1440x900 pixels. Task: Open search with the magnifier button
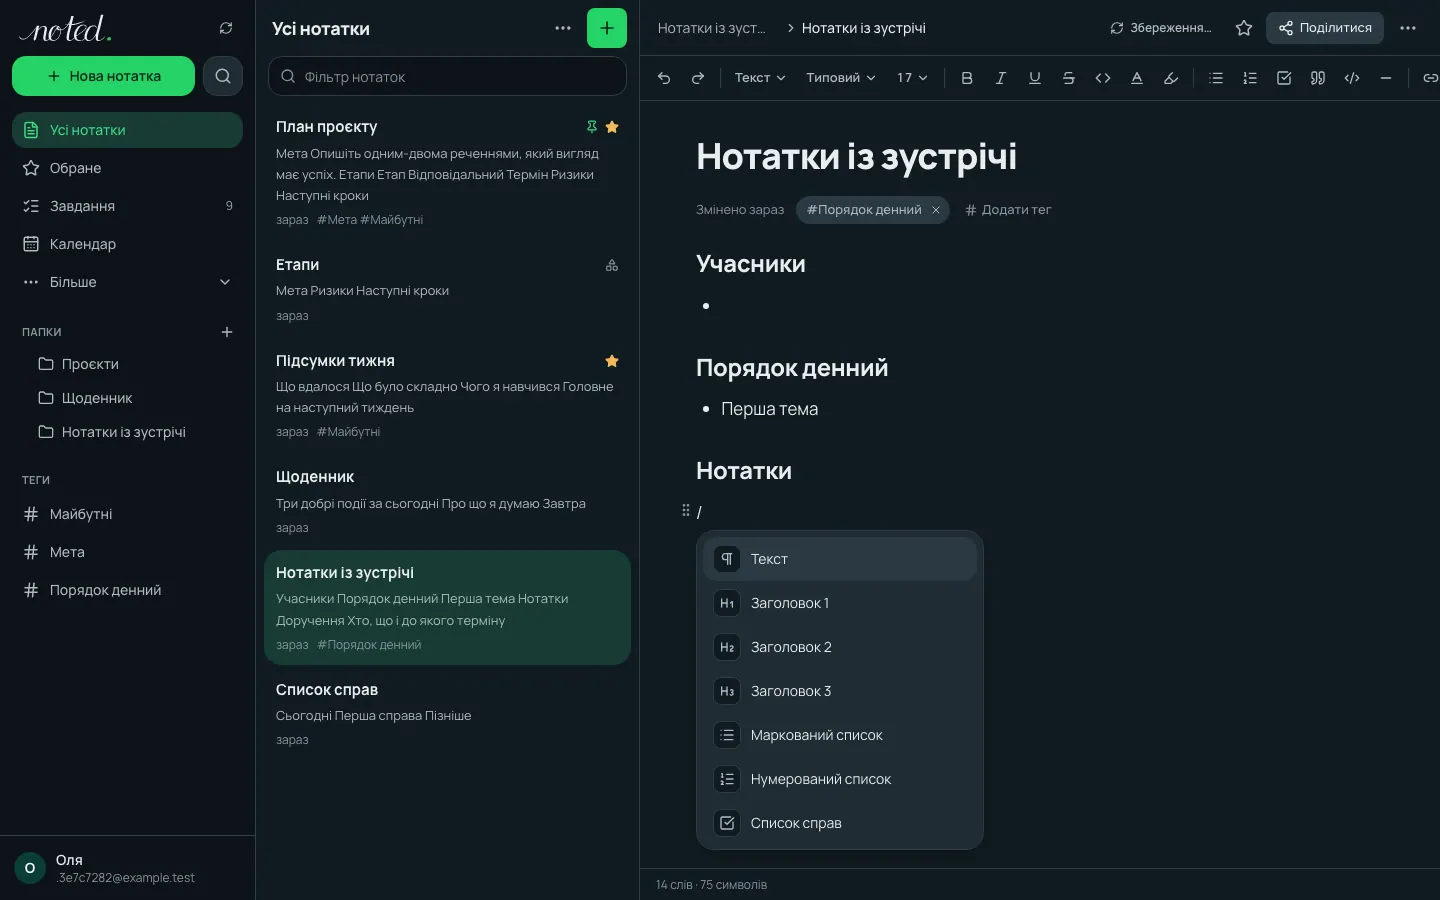coord(223,76)
